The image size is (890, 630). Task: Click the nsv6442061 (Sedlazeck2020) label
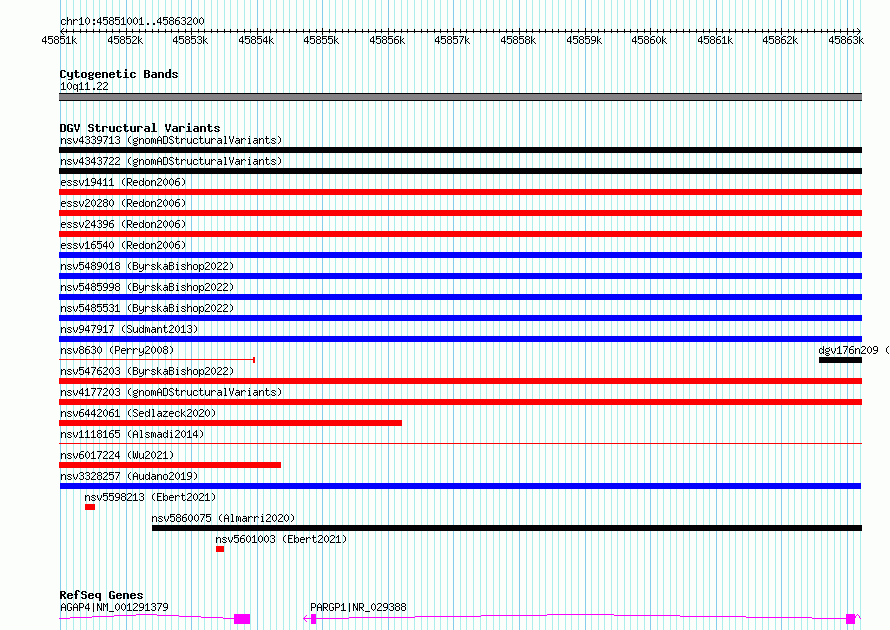pos(138,413)
